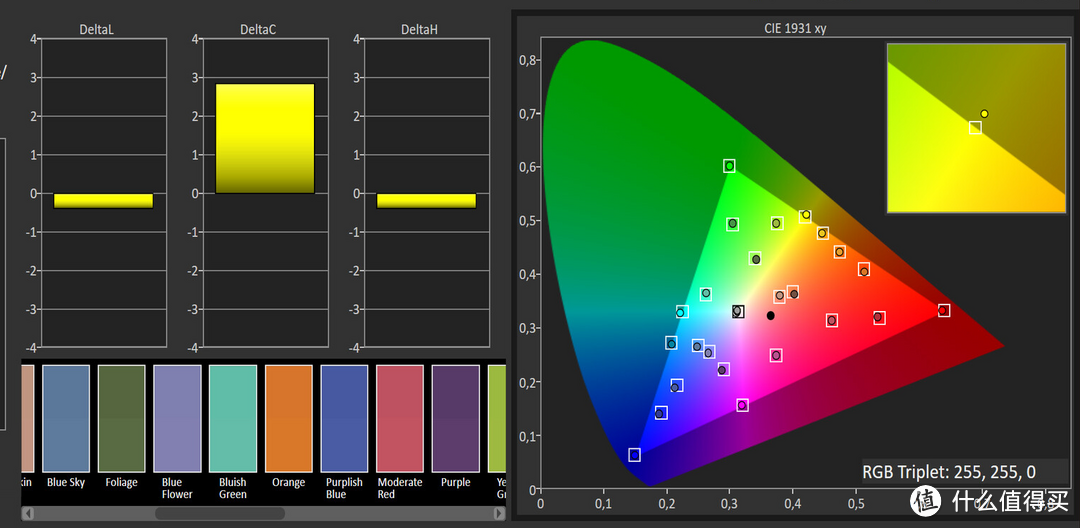
Task: Click the yellow DeltaL bar
Action: (x=103, y=201)
